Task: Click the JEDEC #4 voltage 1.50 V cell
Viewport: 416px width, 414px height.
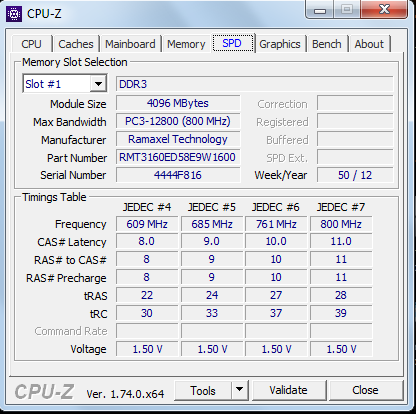Action: click(147, 349)
